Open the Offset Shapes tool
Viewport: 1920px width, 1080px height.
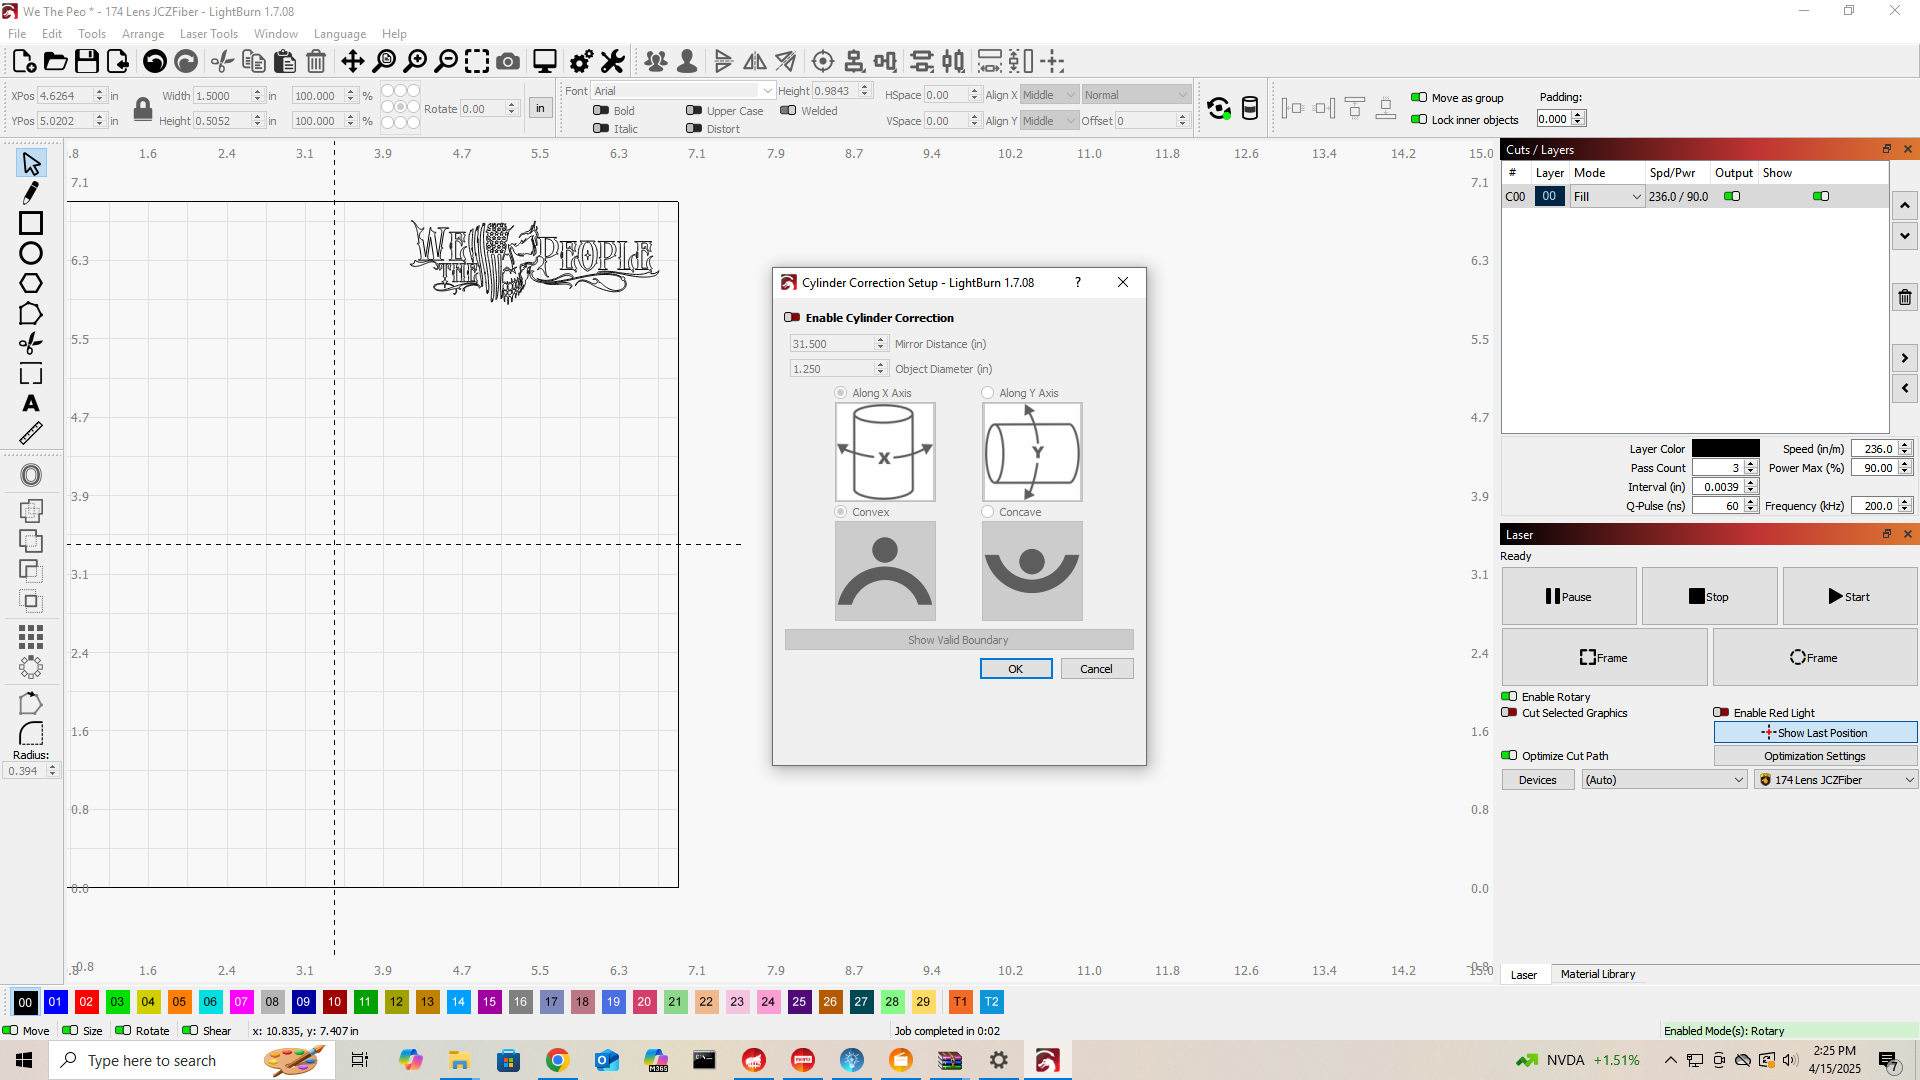tap(31, 475)
